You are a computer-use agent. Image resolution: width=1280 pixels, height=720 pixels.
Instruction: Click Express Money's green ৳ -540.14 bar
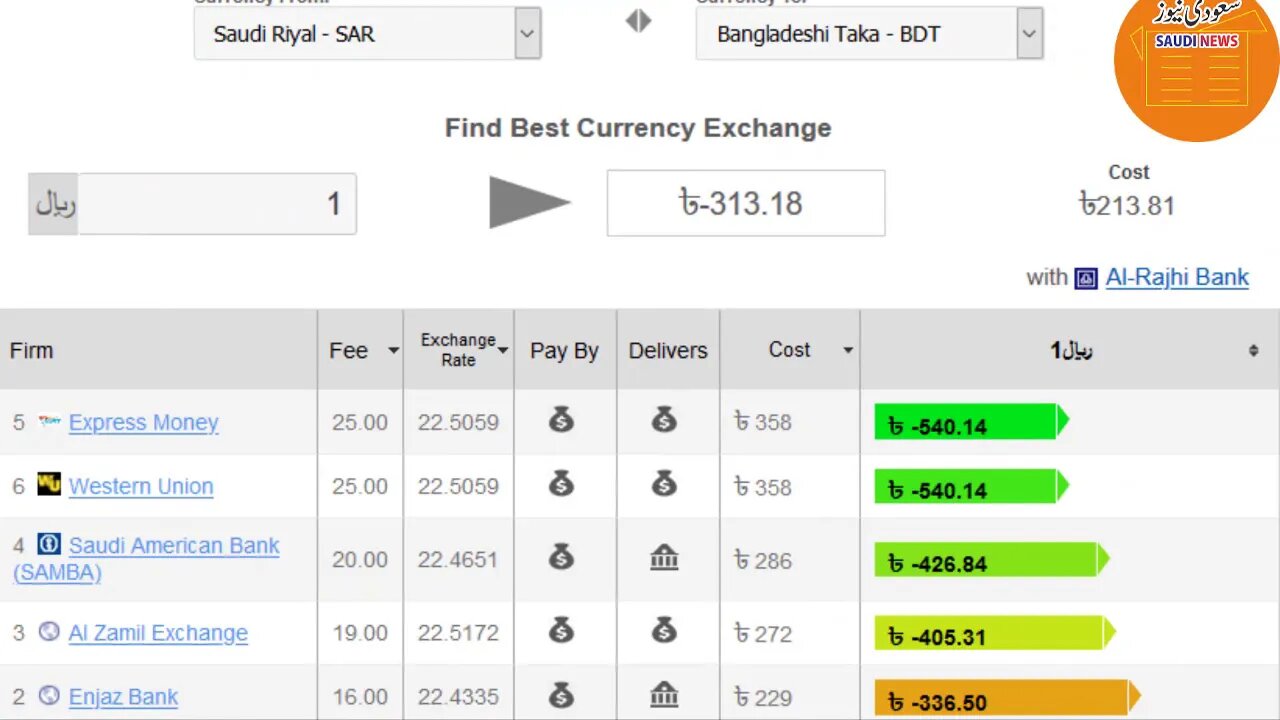[x=971, y=422]
